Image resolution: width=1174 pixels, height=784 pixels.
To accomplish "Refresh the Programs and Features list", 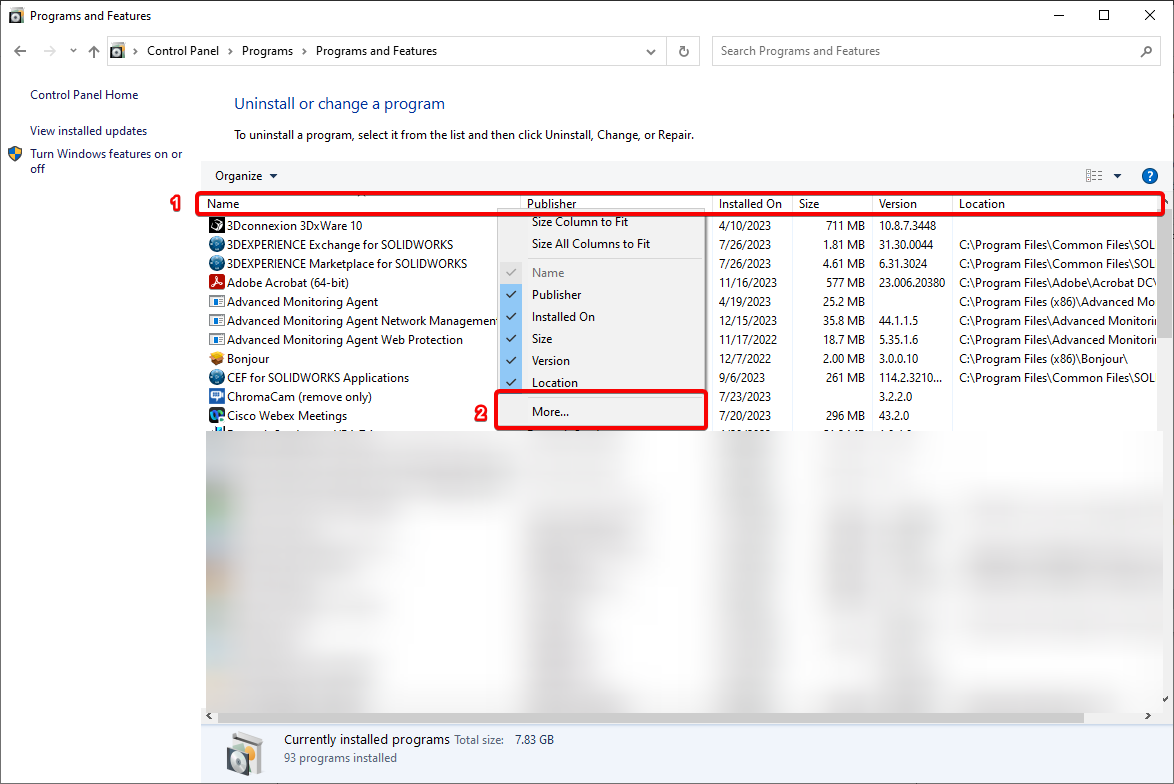I will (684, 51).
